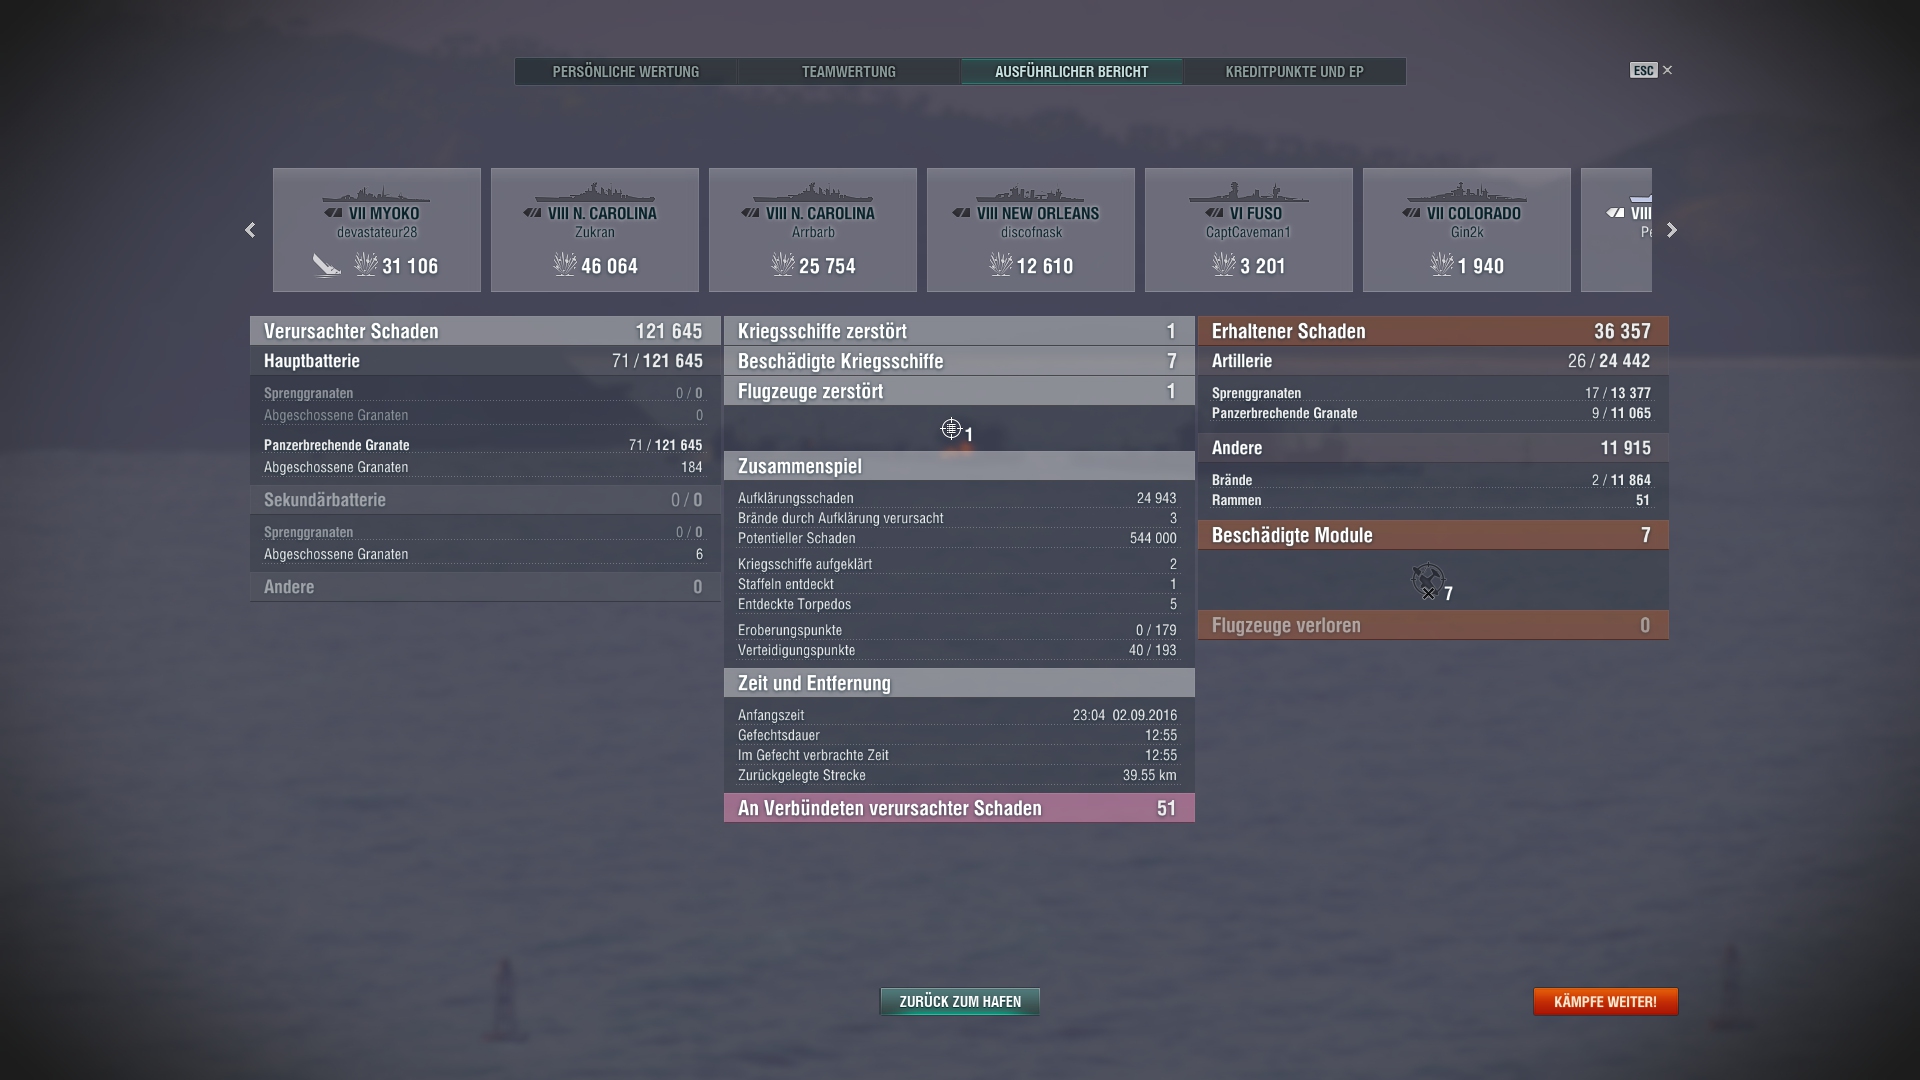The image size is (1920, 1080).
Task: Click damage icon on New Orleans card
Action: pos(1000,265)
